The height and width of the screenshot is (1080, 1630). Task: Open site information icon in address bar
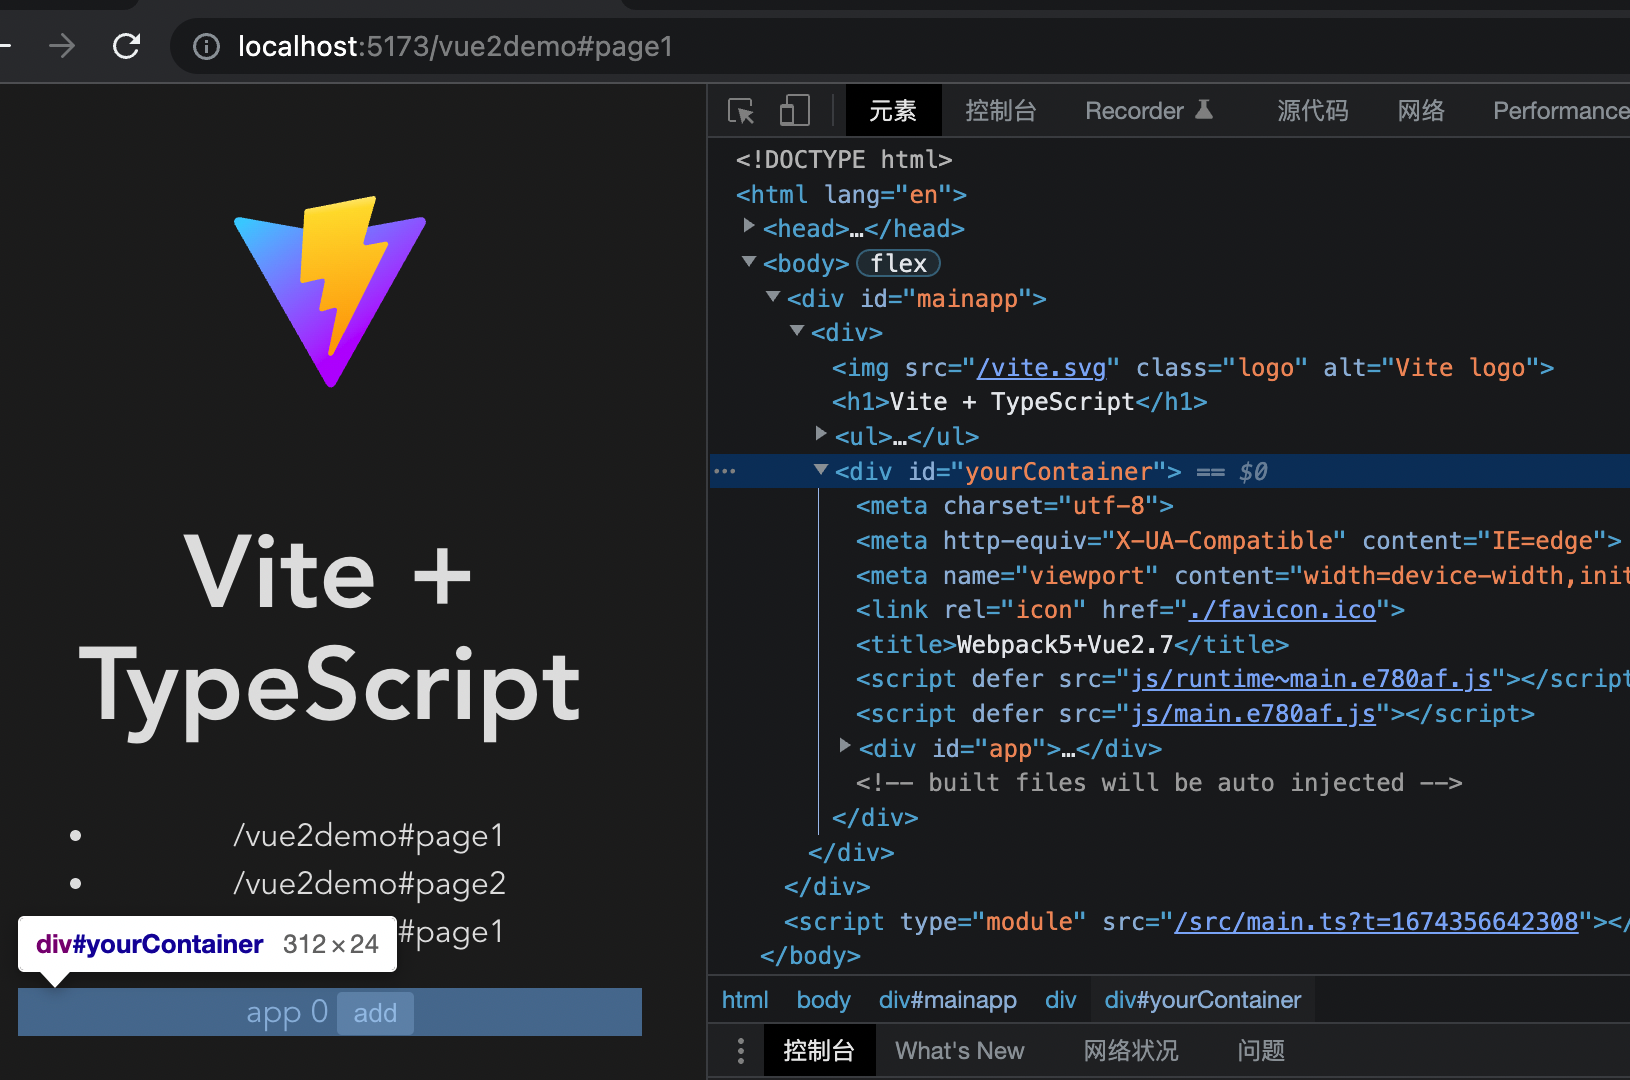[x=206, y=47]
